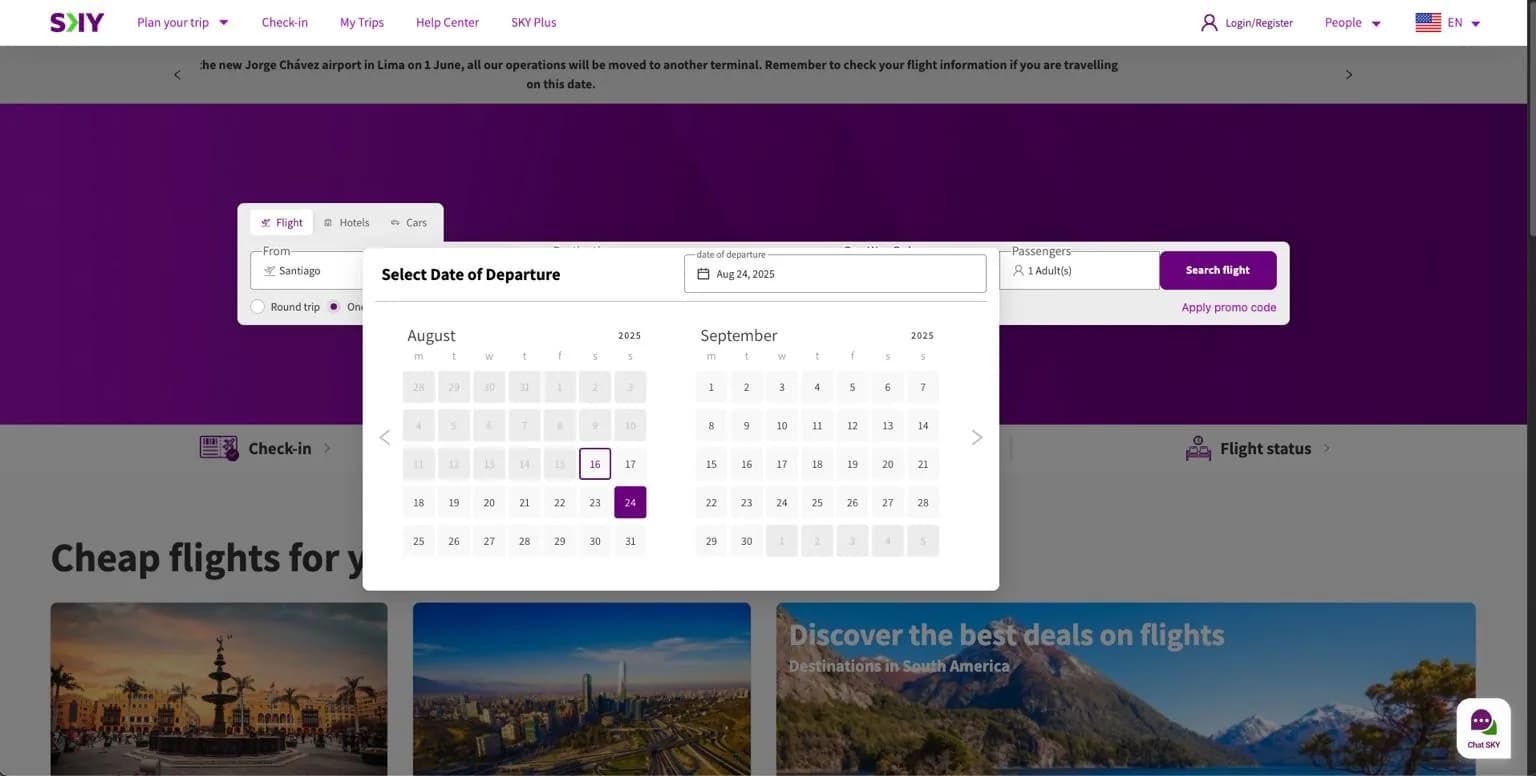
Task: Show previous announcement banner message
Action: click(177, 75)
